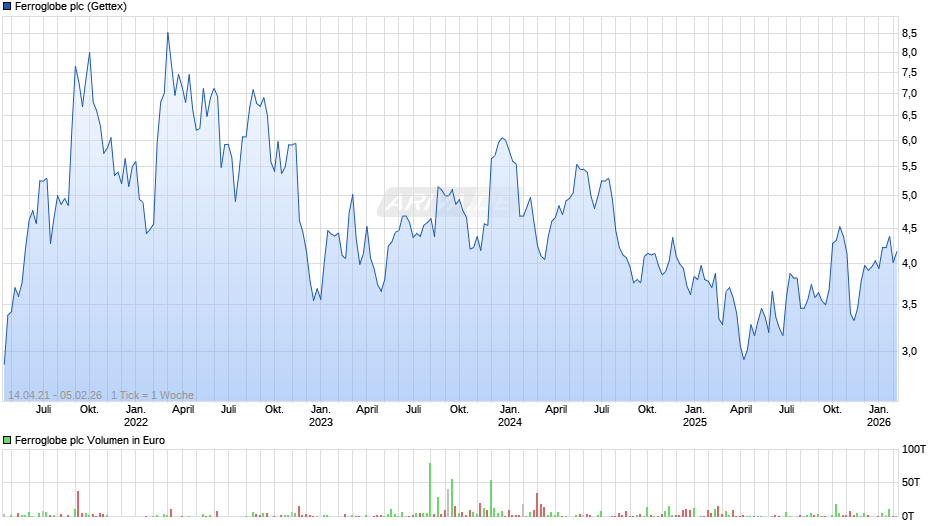Click the 3,5 price axis value
940x526 pixels.
(909, 305)
